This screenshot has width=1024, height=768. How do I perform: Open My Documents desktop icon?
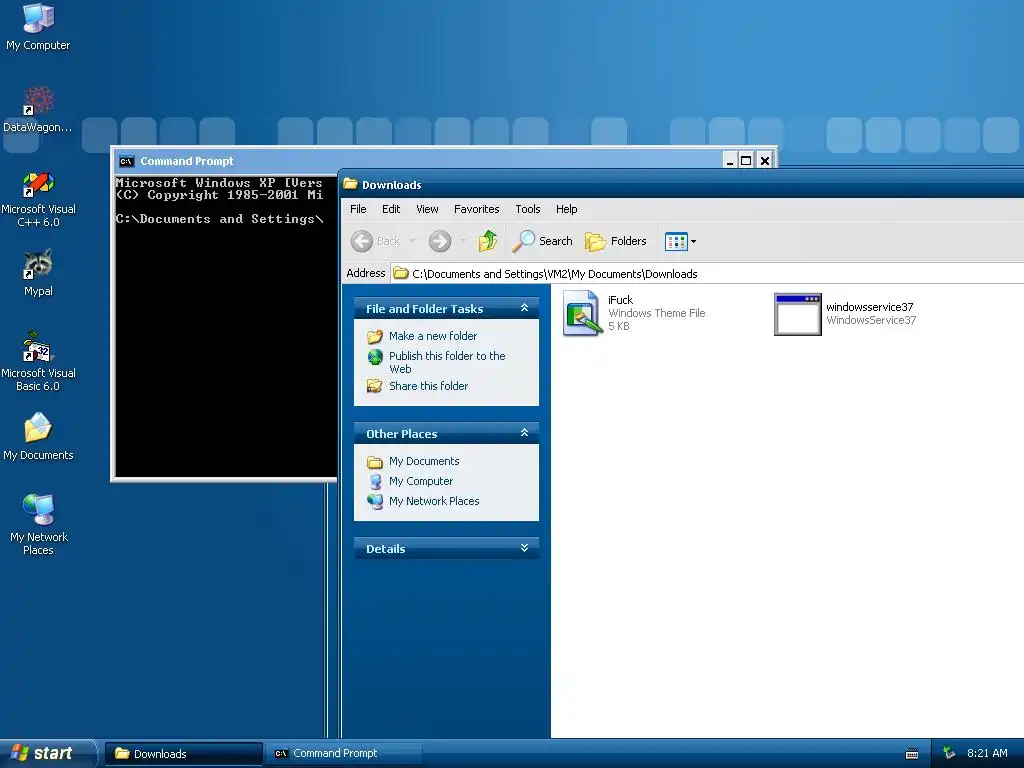38,436
